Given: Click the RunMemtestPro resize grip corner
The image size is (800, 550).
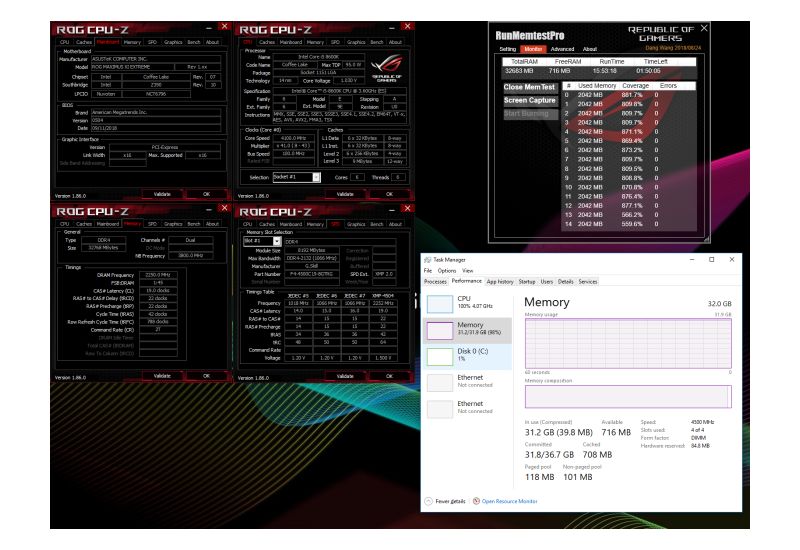Looking at the screenshot, I should point(707,239).
